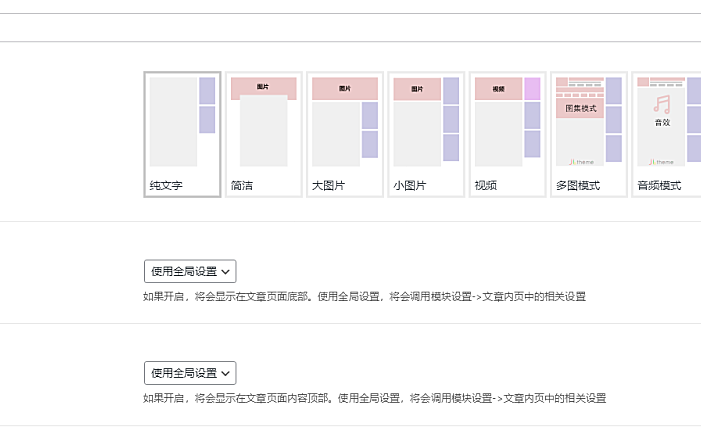Open the 使用全局设置 dropdown above the 内容顶部 note
The image size is (701, 434).
[190, 373]
